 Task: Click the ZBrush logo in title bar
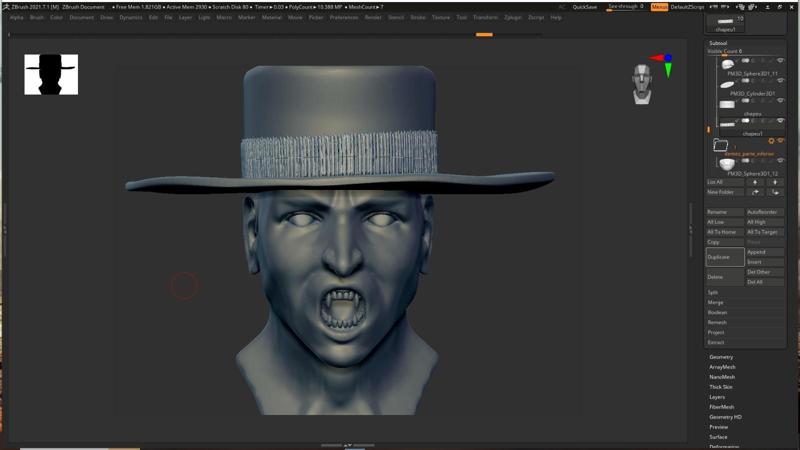point(6,7)
